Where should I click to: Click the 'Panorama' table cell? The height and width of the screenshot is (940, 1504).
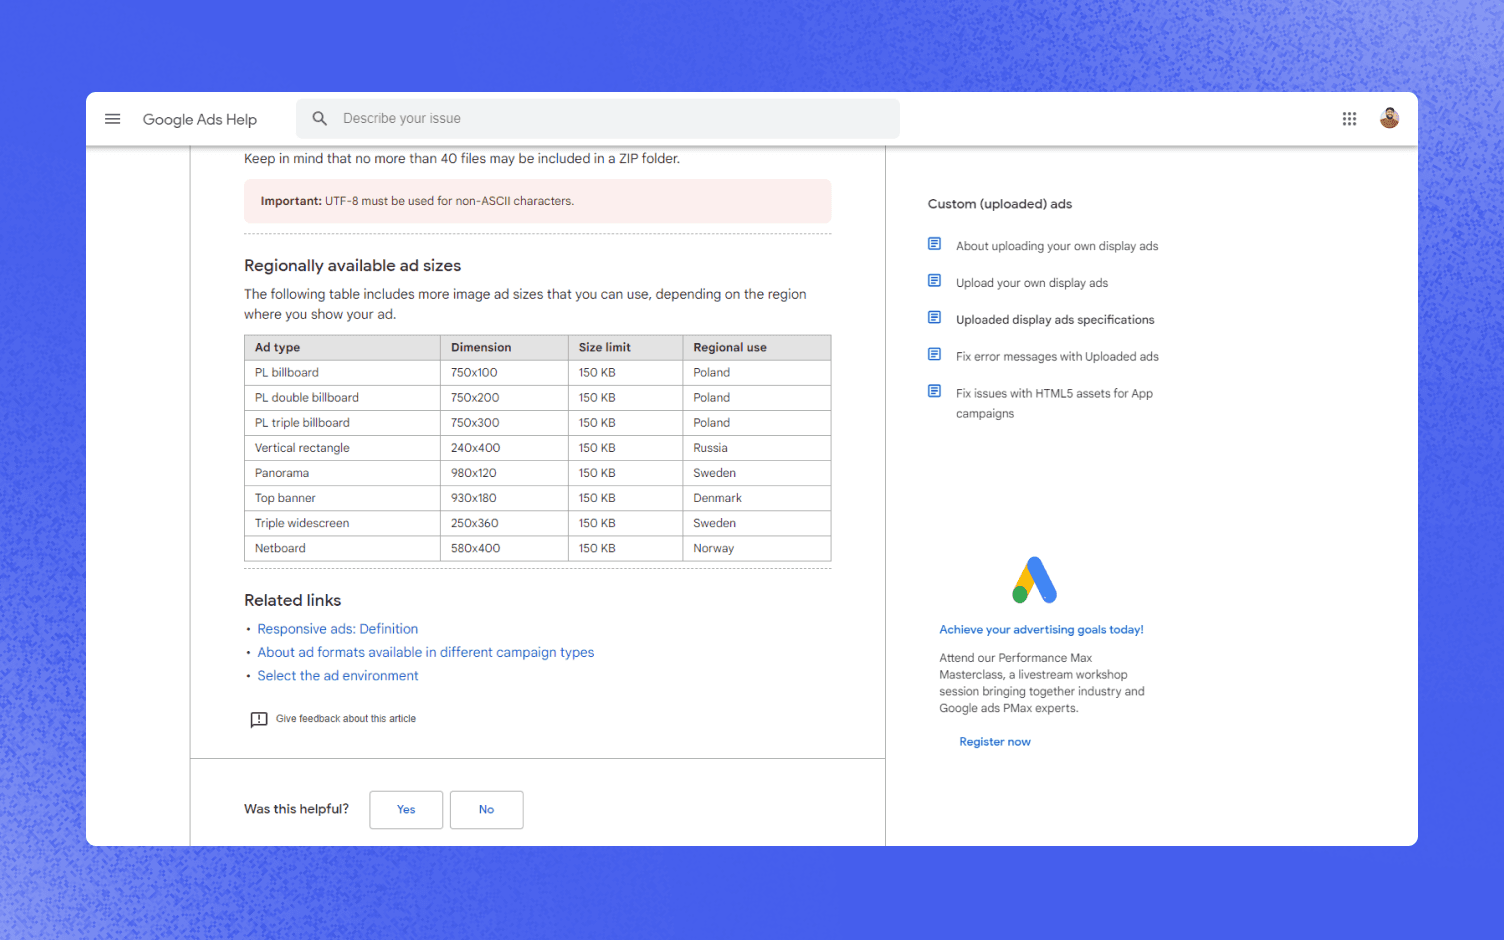coord(342,473)
